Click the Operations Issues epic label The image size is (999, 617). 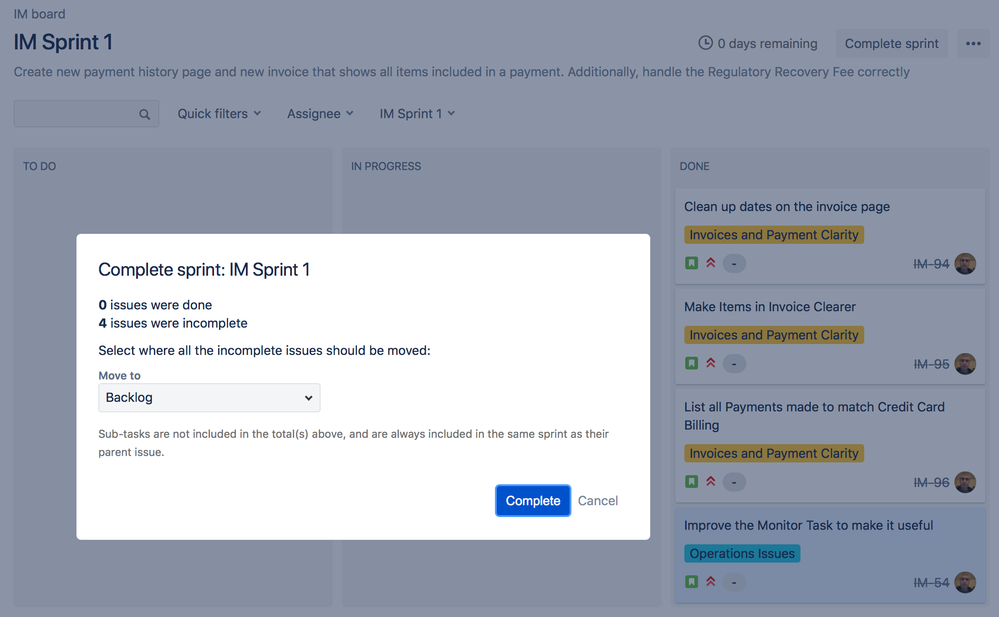tap(742, 553)
